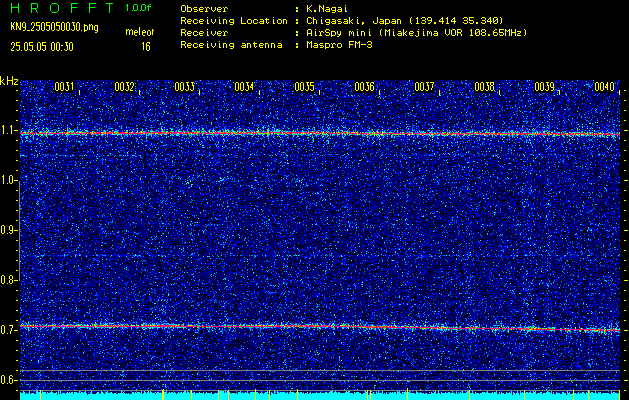Viewport: 629px width, 400px height.
Task: Click the date stamp 25.05.05 00:30
Action: point(42,47)
